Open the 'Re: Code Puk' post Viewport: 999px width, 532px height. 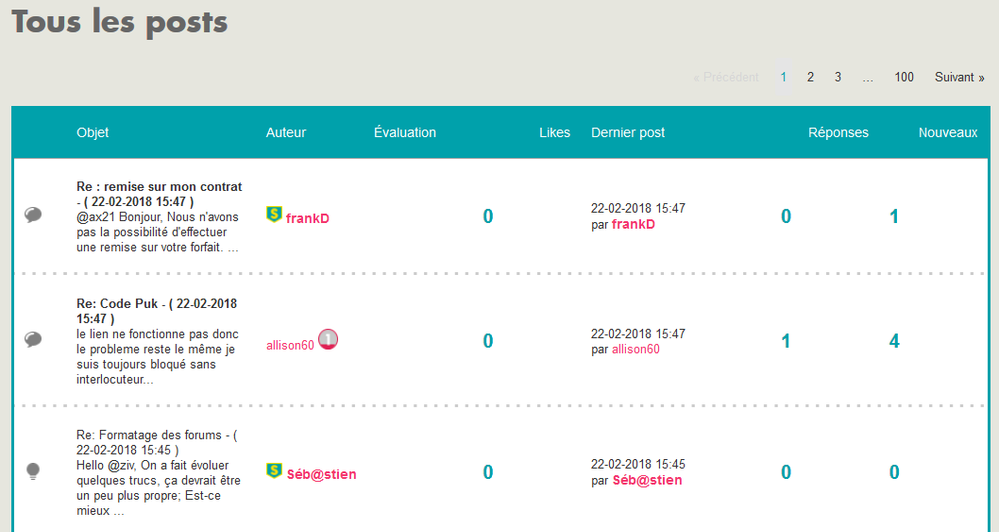(x=156, y=304)
